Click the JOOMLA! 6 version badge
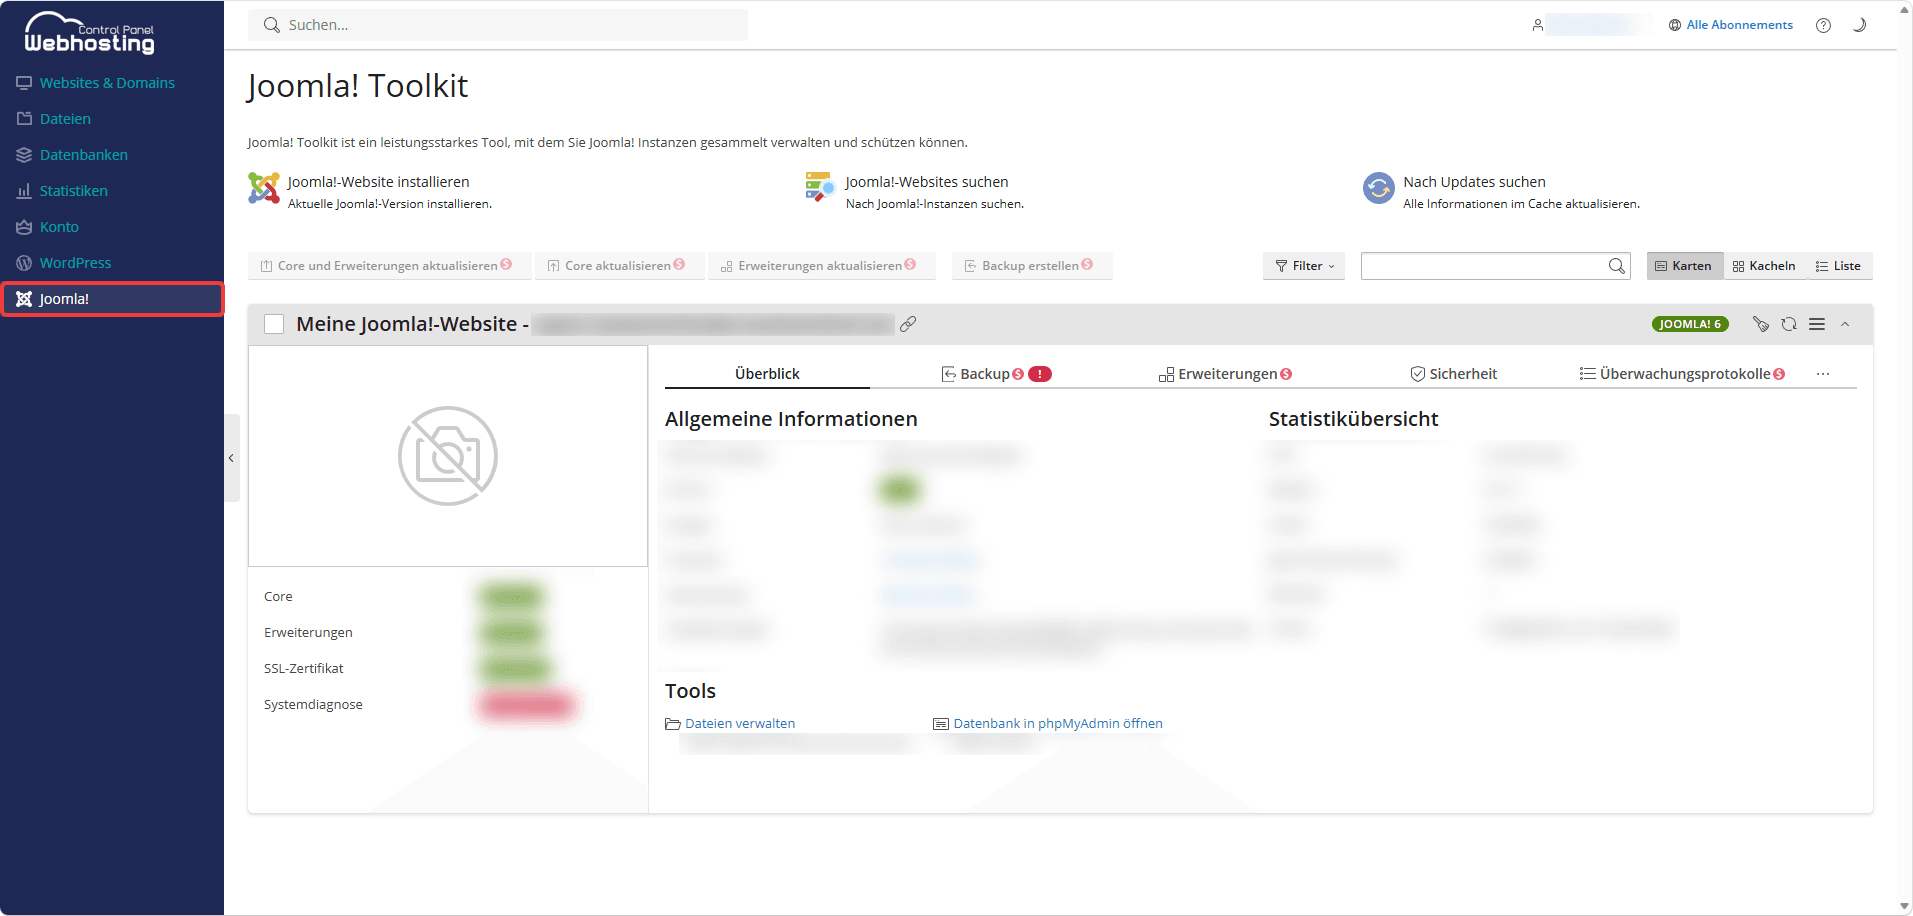1913x916 pixels. 1690,324
